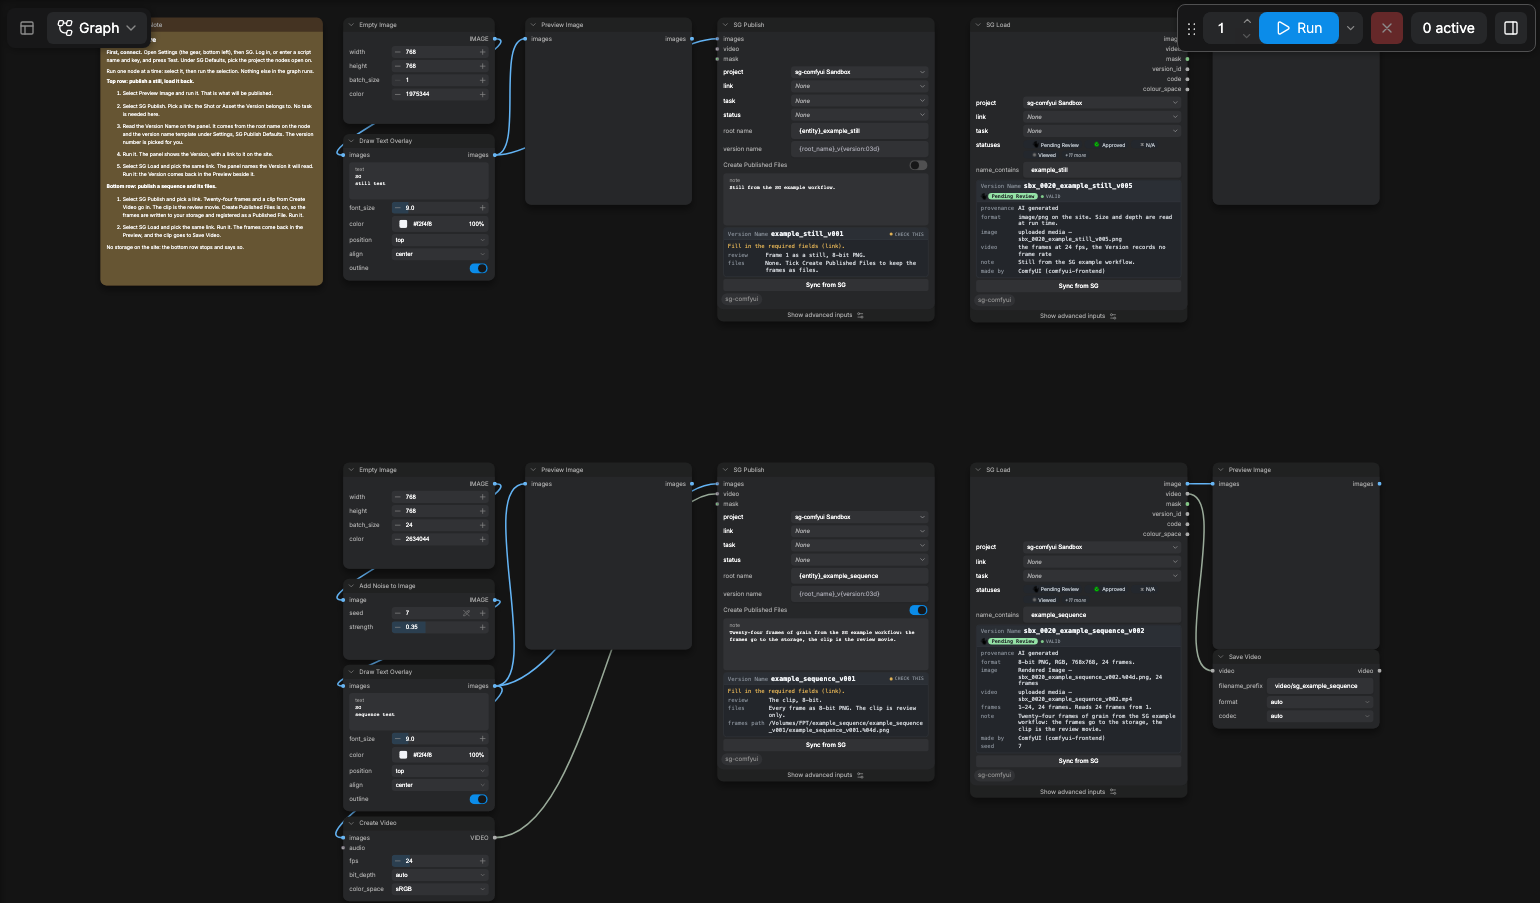Open color swatch in sequence text overlay node
The width and height of the screenshot is (1540, 903).
coord(403,755)
